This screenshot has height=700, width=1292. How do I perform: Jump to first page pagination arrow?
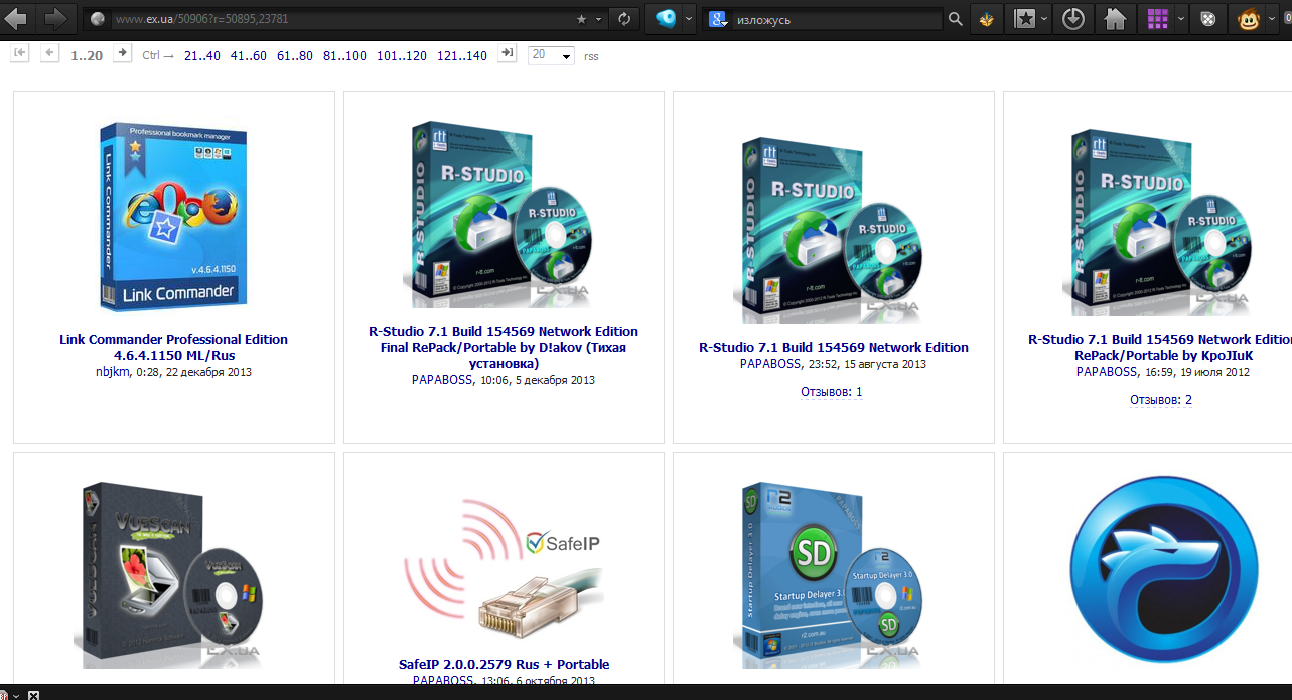[x=19, y=53]
